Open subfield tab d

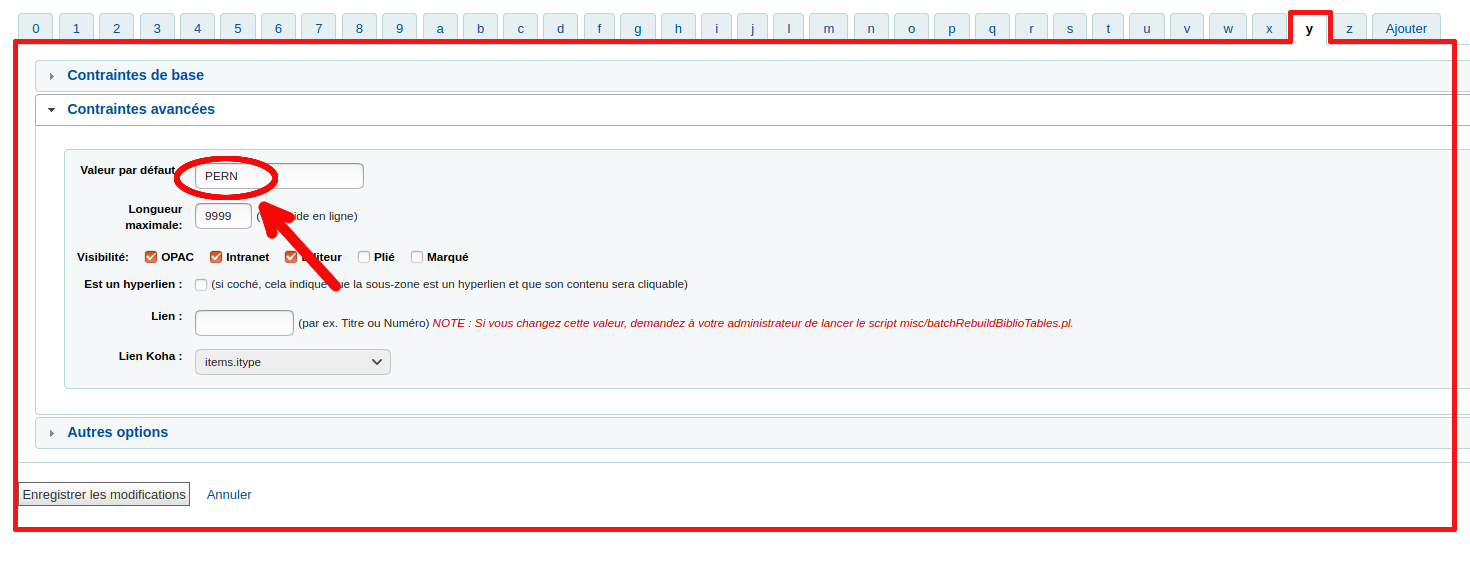pyautogui.click(x=560, y=28)
